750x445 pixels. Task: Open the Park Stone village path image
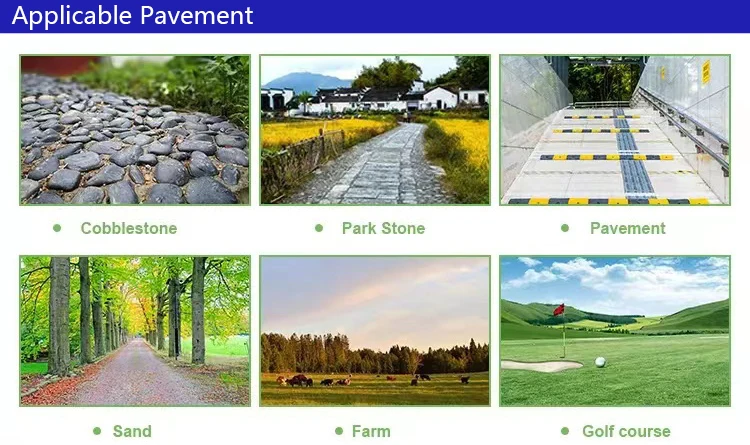pos(375,130)
